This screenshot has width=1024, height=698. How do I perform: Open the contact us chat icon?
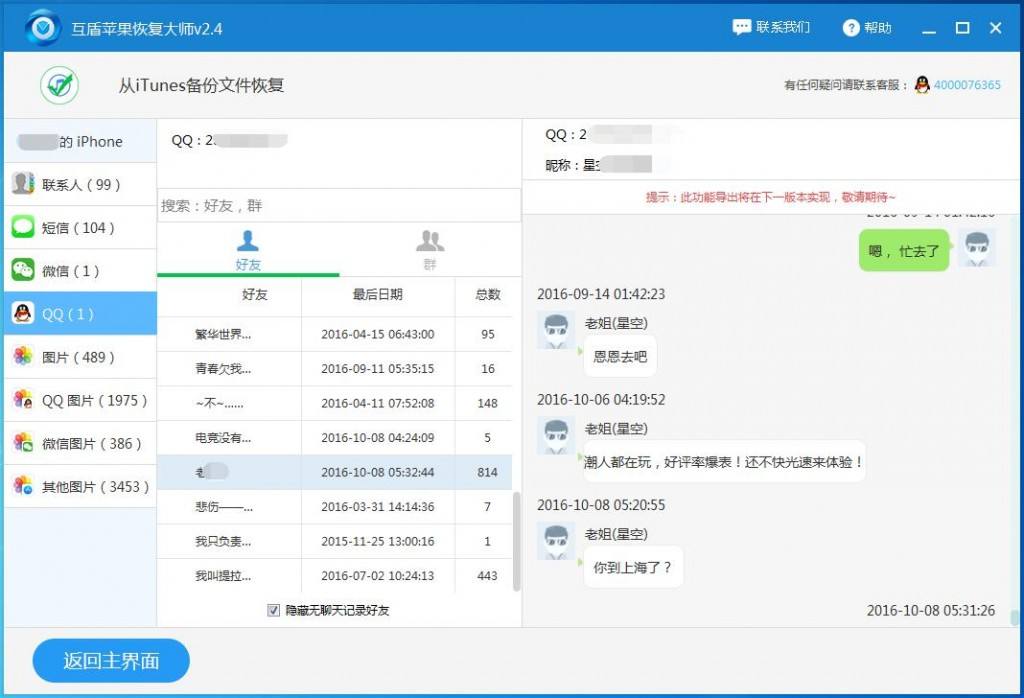[x=741, y=27]
